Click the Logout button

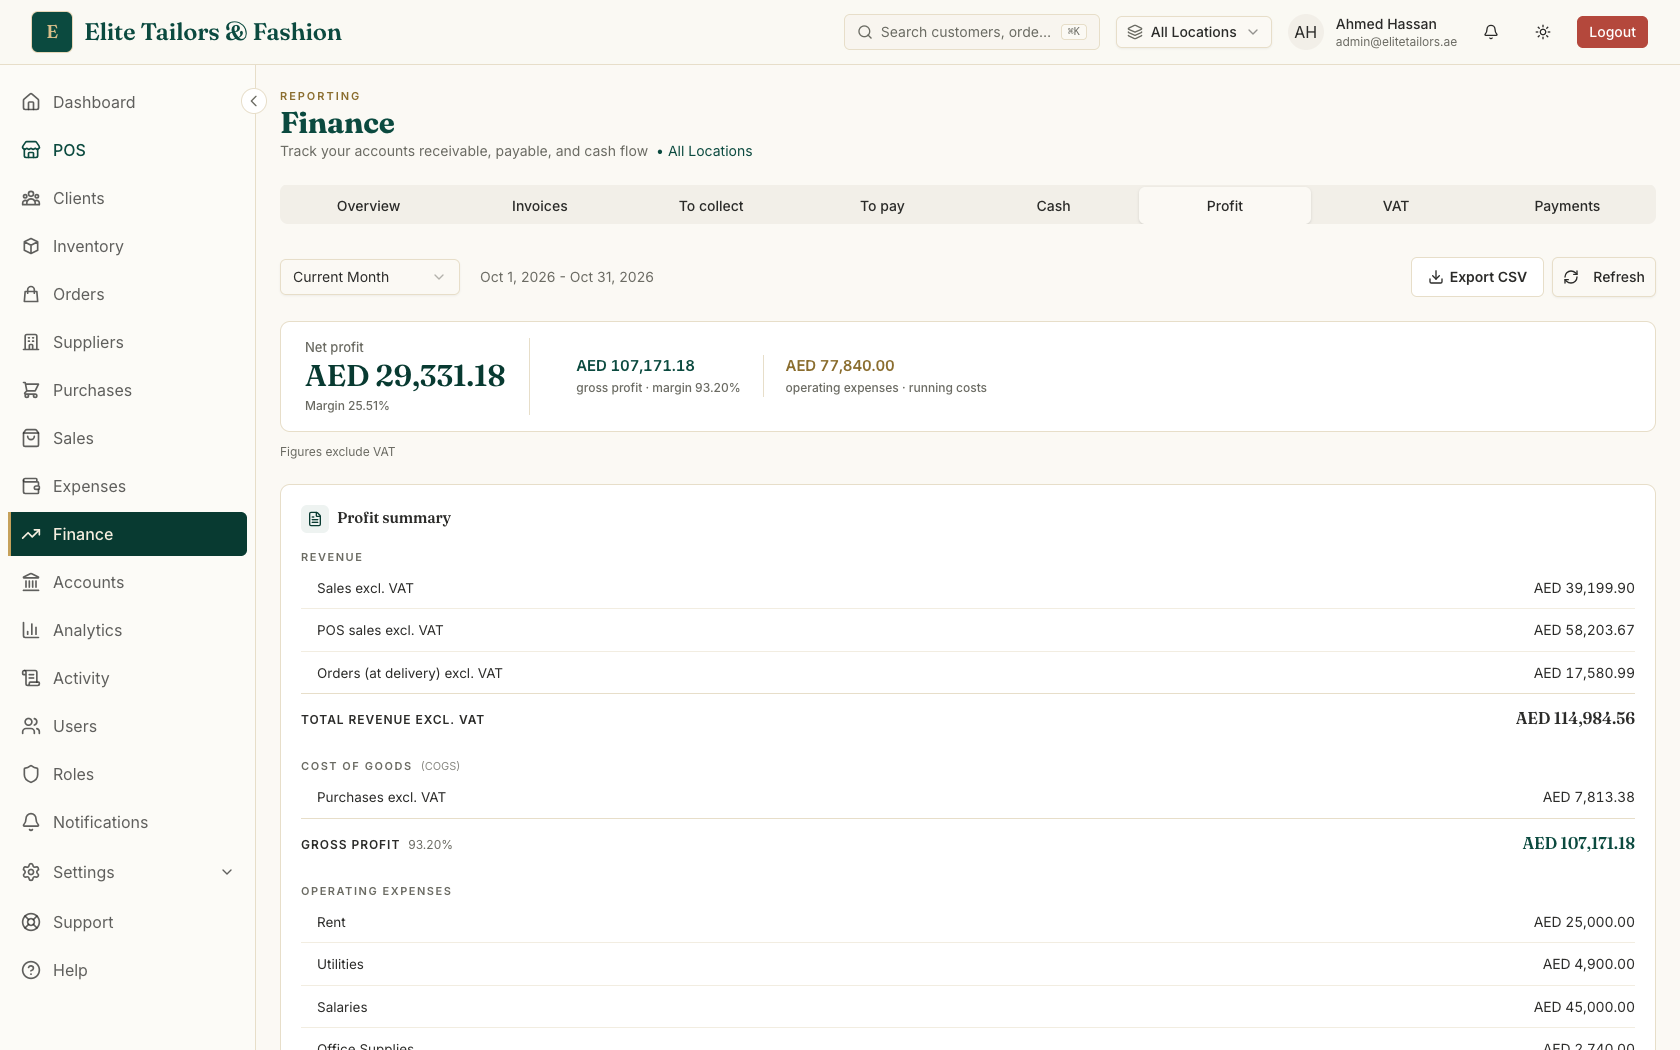point(1612,32)
